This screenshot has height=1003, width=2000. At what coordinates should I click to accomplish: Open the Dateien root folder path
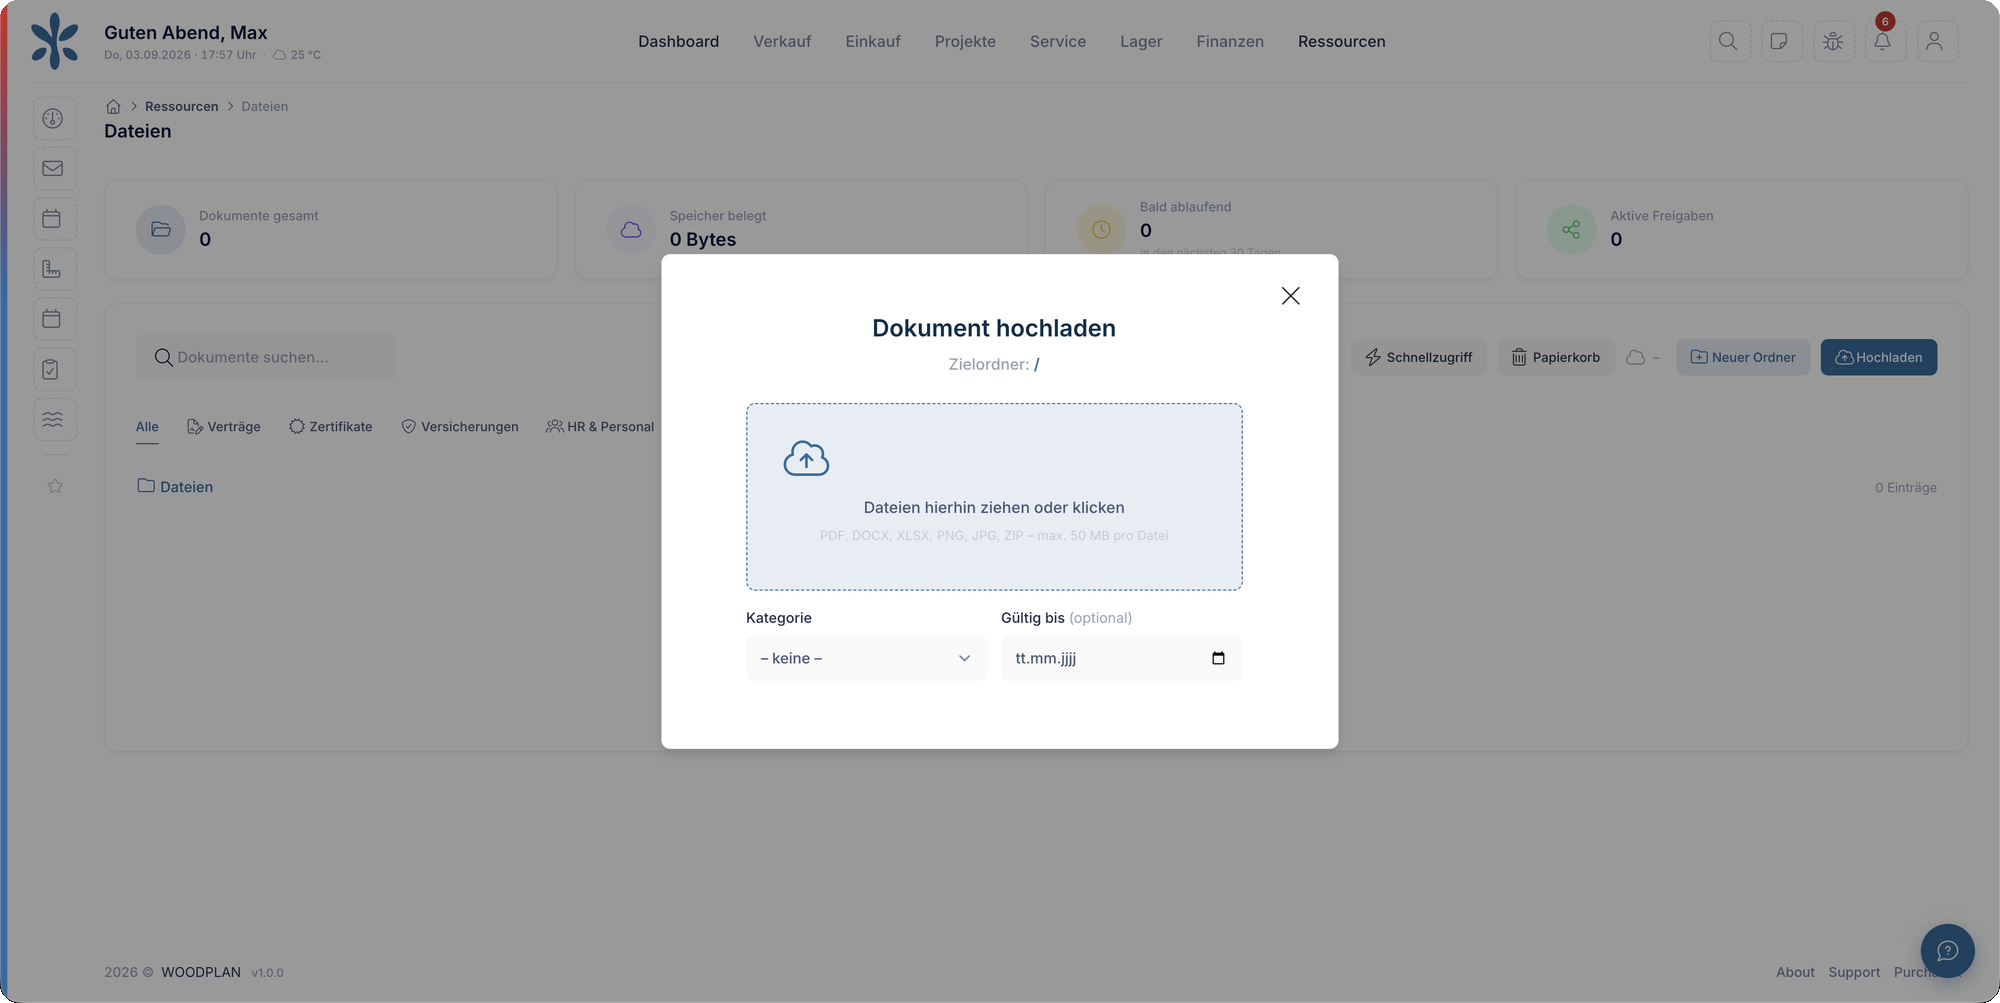pyautogui.click(x=175, y=487)
